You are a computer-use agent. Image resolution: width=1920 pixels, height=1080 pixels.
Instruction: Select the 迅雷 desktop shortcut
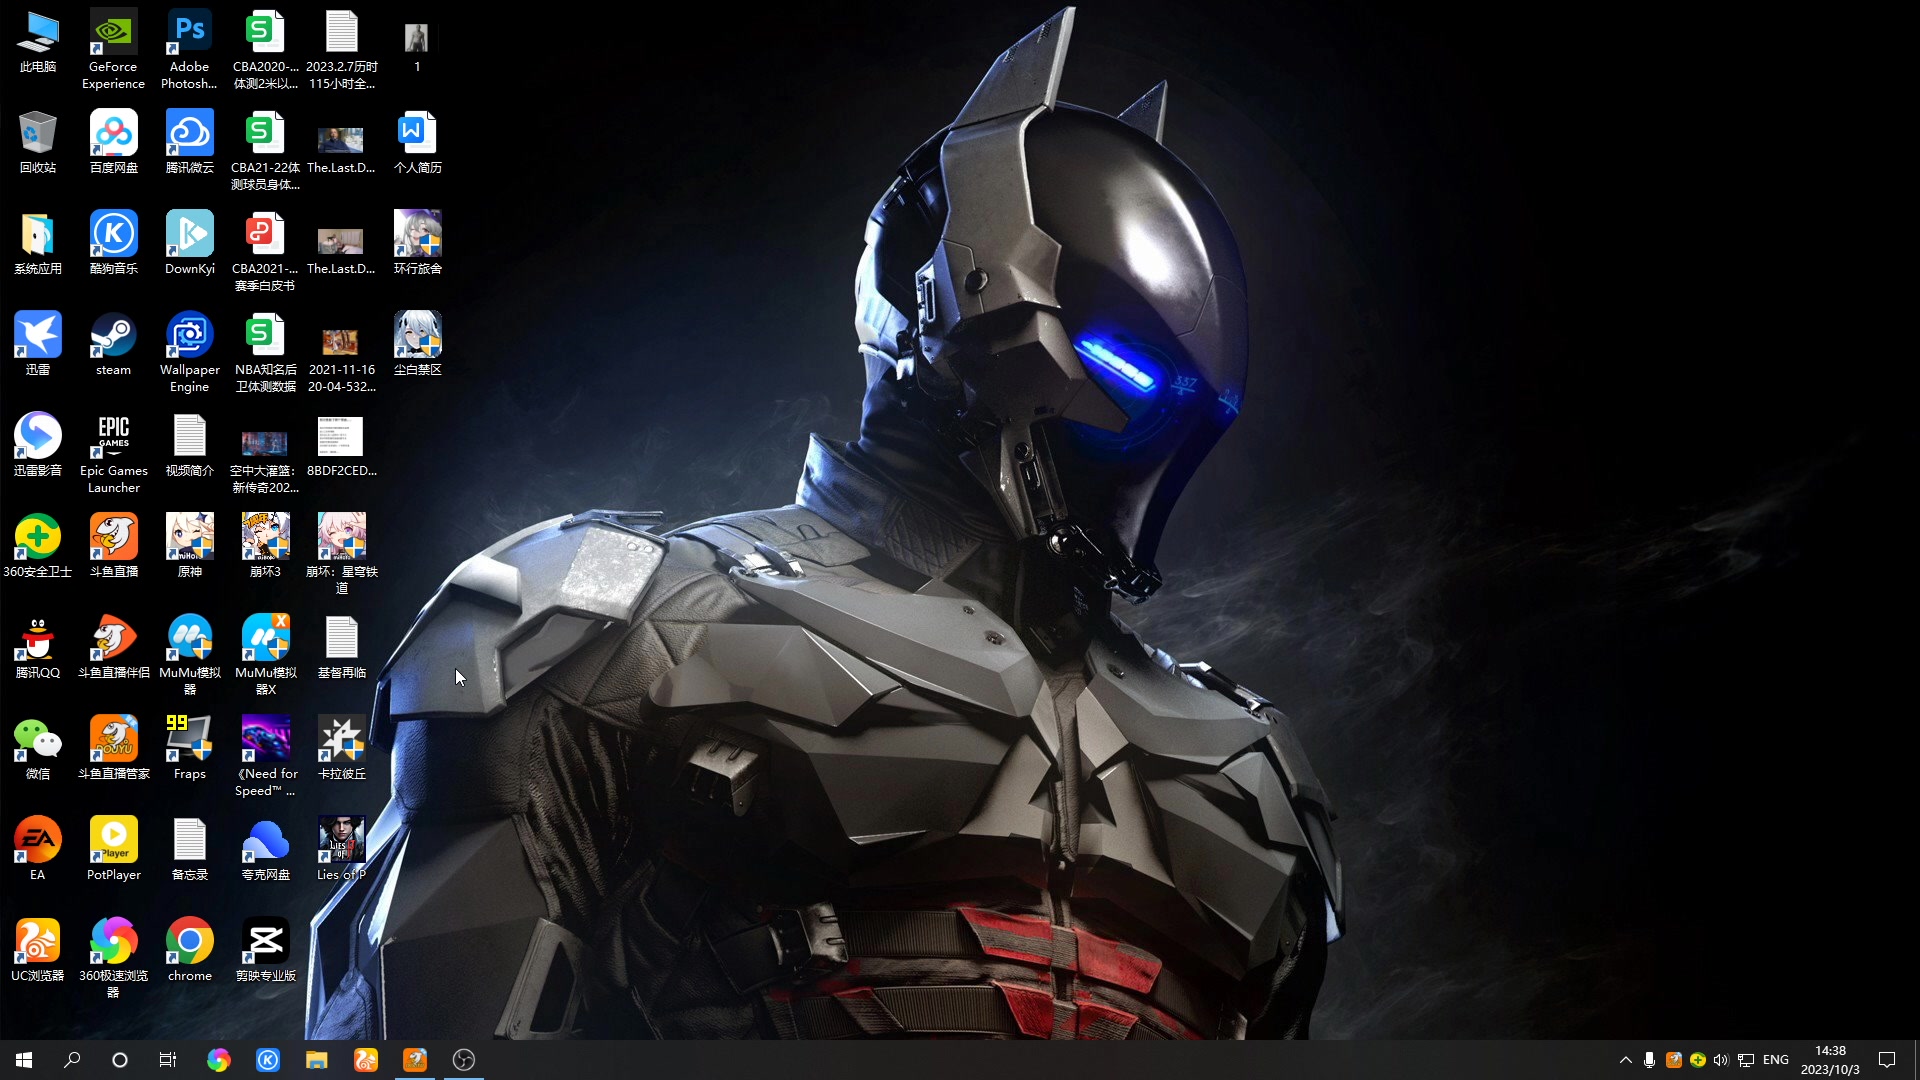38,345
